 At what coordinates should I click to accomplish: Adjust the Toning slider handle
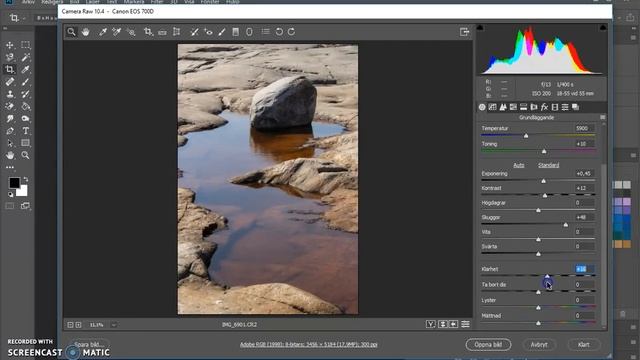click(544, 151)
